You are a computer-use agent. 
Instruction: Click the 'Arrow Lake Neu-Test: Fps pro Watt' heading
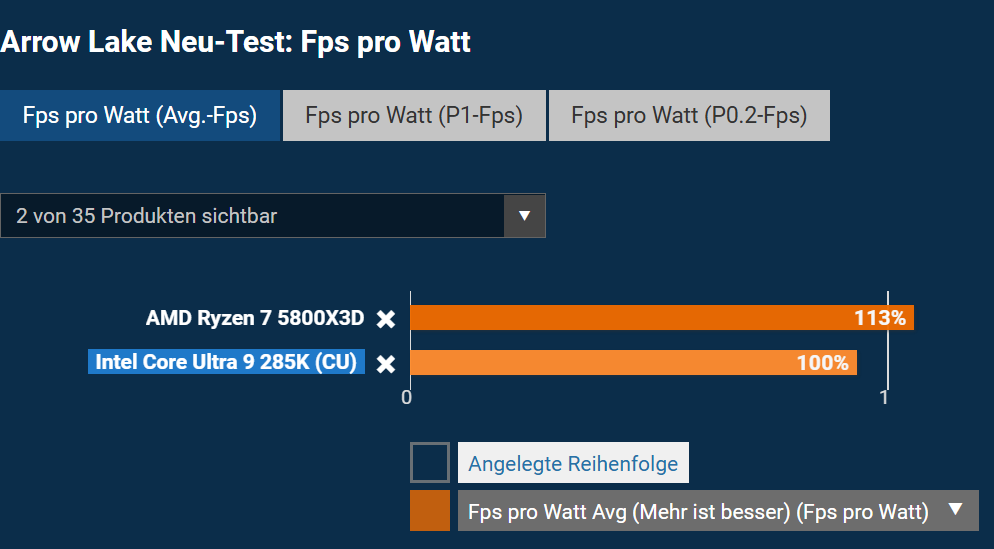(235, 42)
